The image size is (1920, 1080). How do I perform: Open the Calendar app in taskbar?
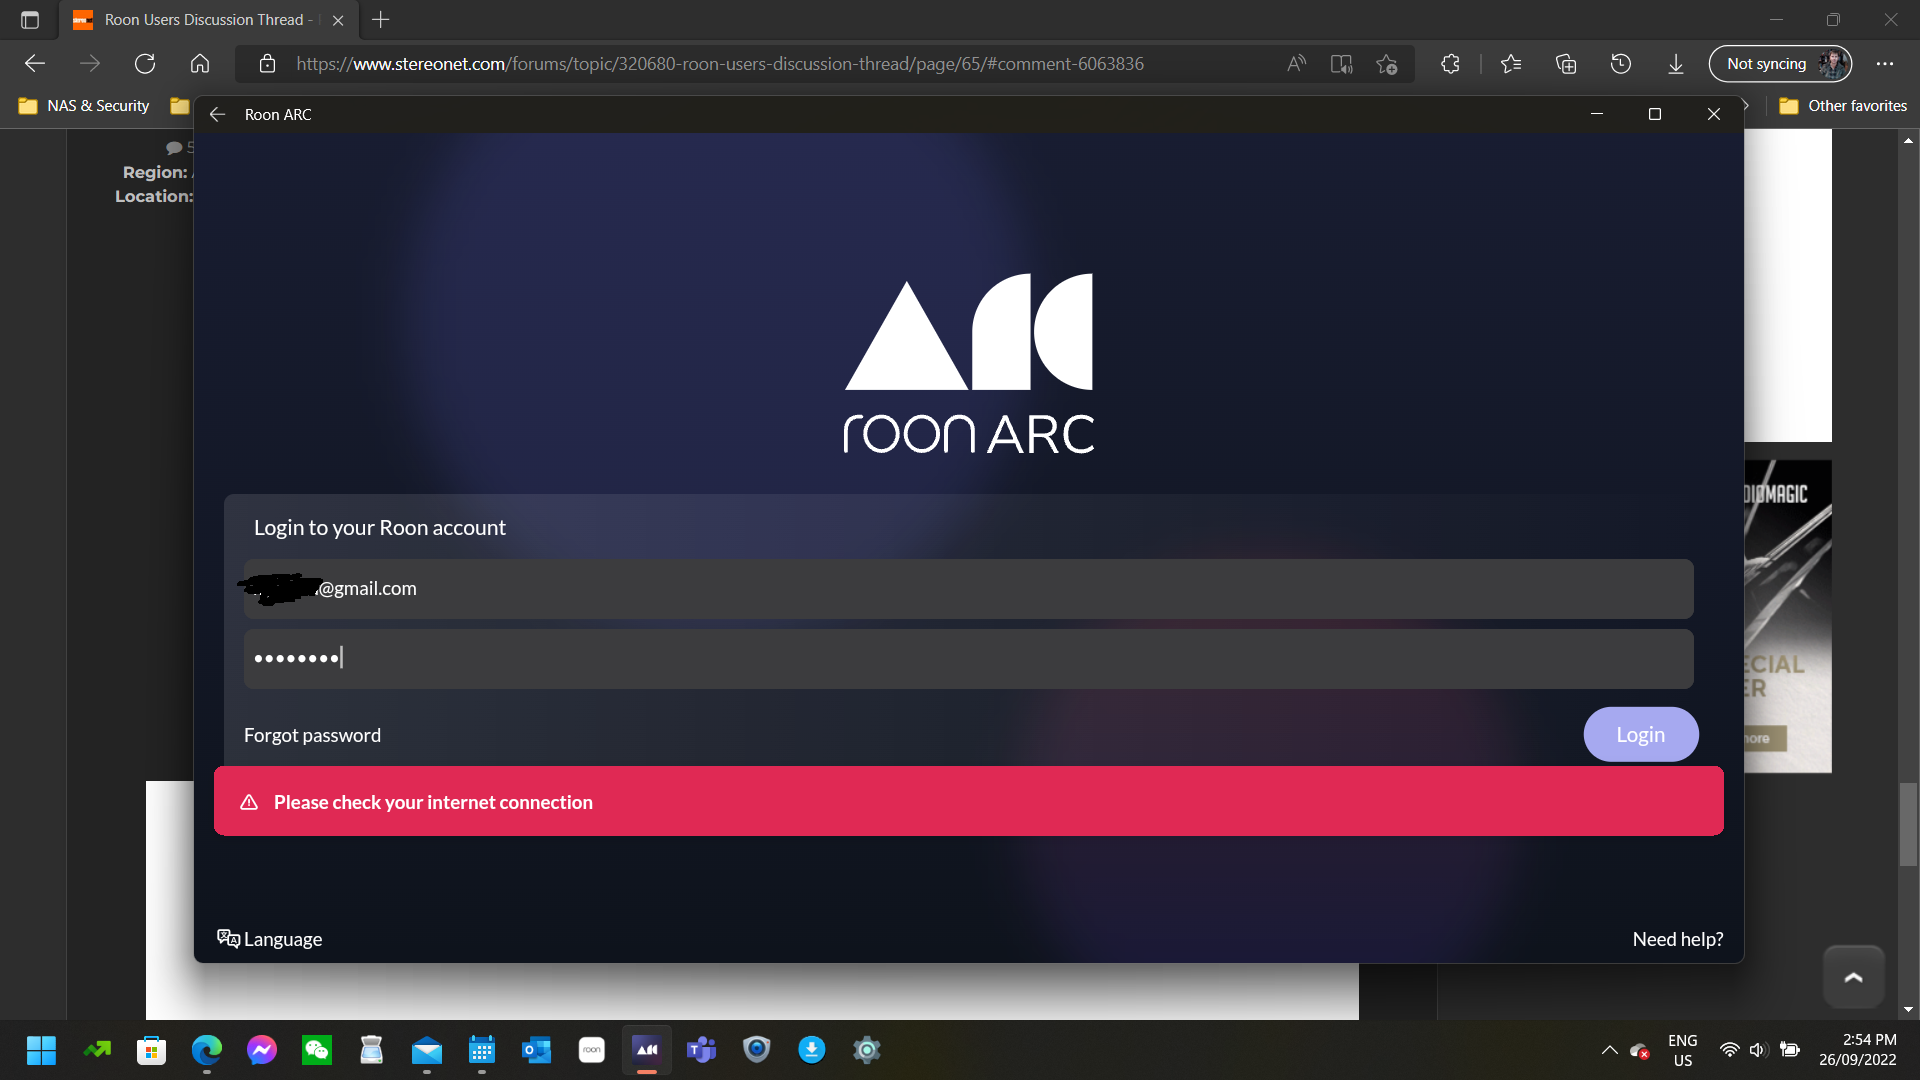tap(482, 1051)
